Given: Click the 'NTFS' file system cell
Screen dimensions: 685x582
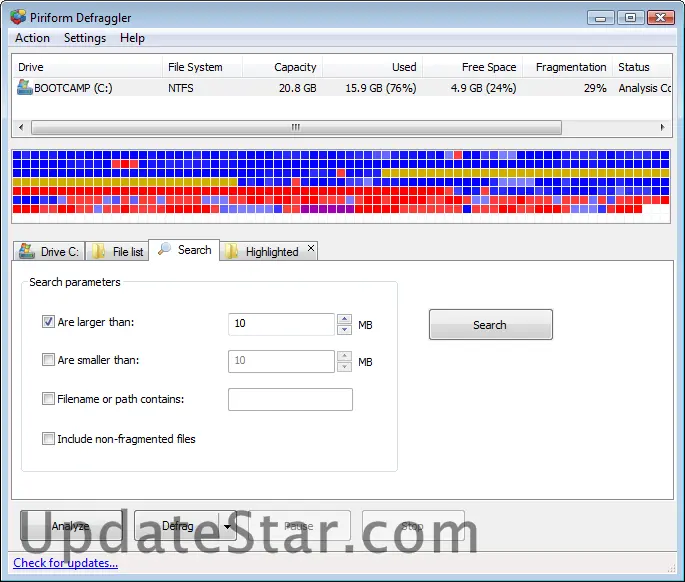Looking at the screenshot, I should [x=181, y=88].
